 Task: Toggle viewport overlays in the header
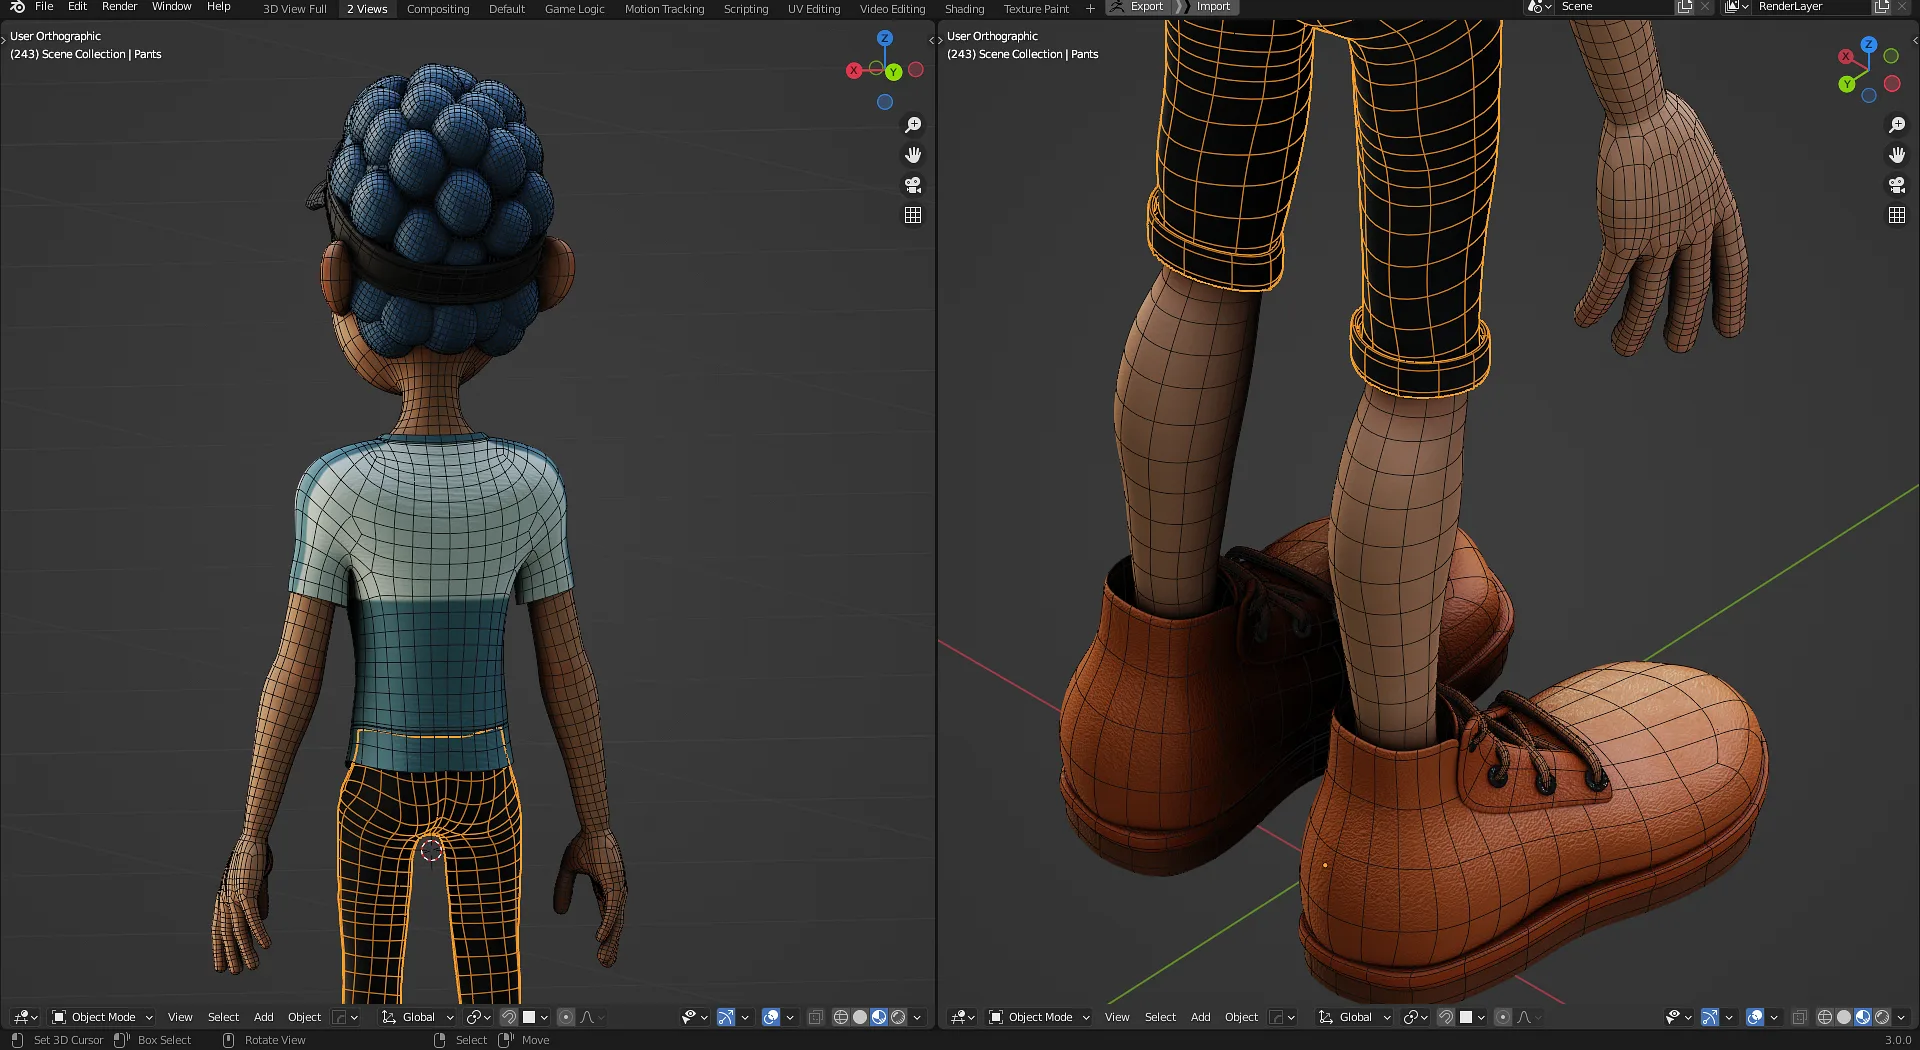769,1017
